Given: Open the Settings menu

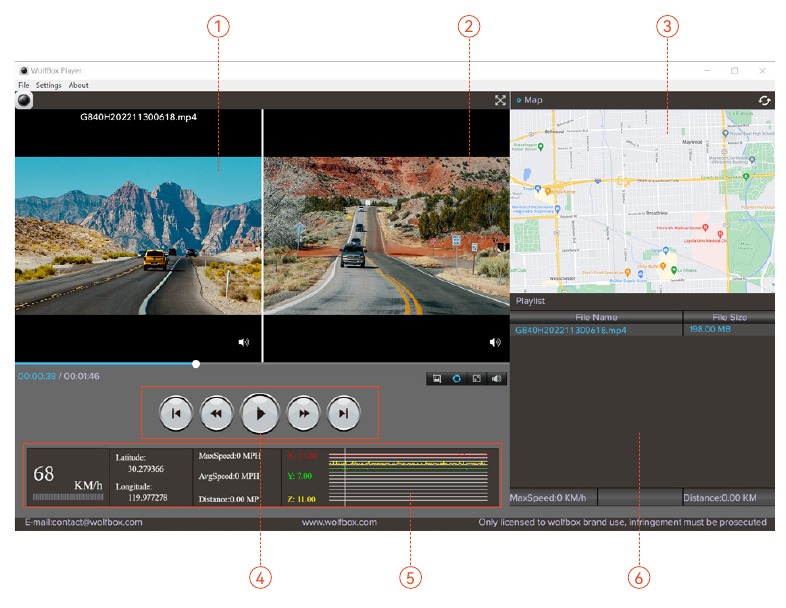Looking at the screenshot, I should coord(48,85).
